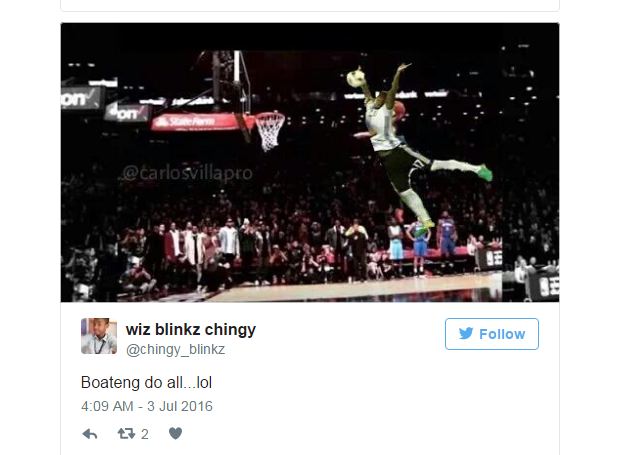Image resolution: width=627 pixels, height=455 pixels.
Task: Follow wiz blinkz chingy
Action: click(491, 334)
